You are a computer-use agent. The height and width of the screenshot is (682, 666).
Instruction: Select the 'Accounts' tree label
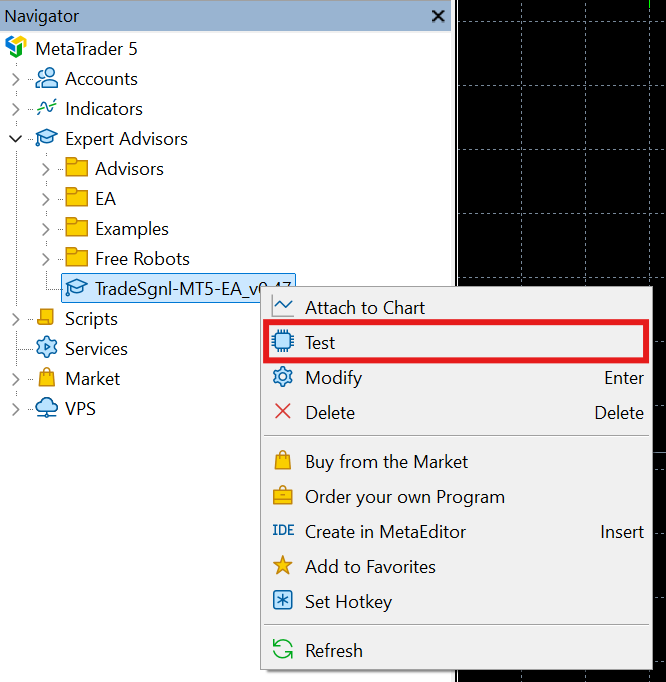(x=101, y=79)
